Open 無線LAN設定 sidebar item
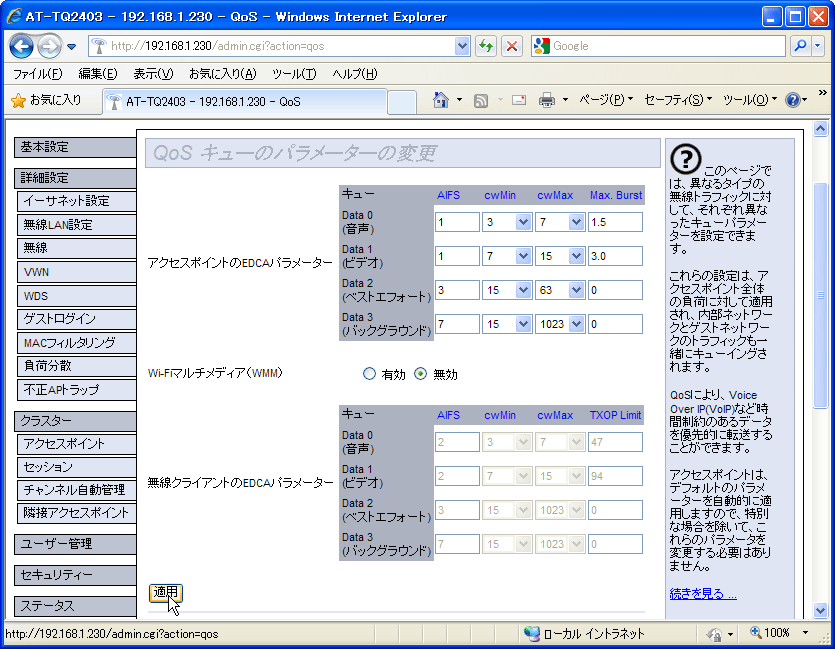 (x=77, y=225)
